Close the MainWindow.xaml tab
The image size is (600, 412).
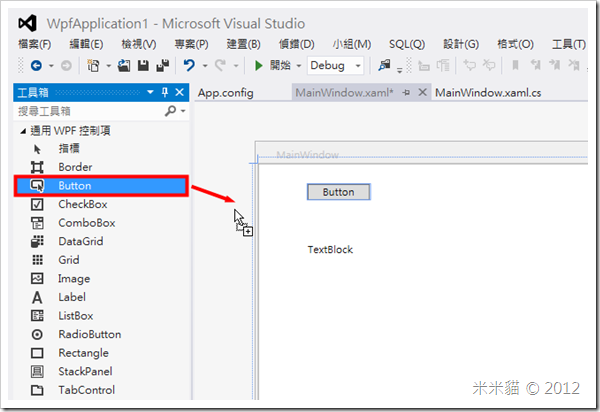tap(422, 93)
